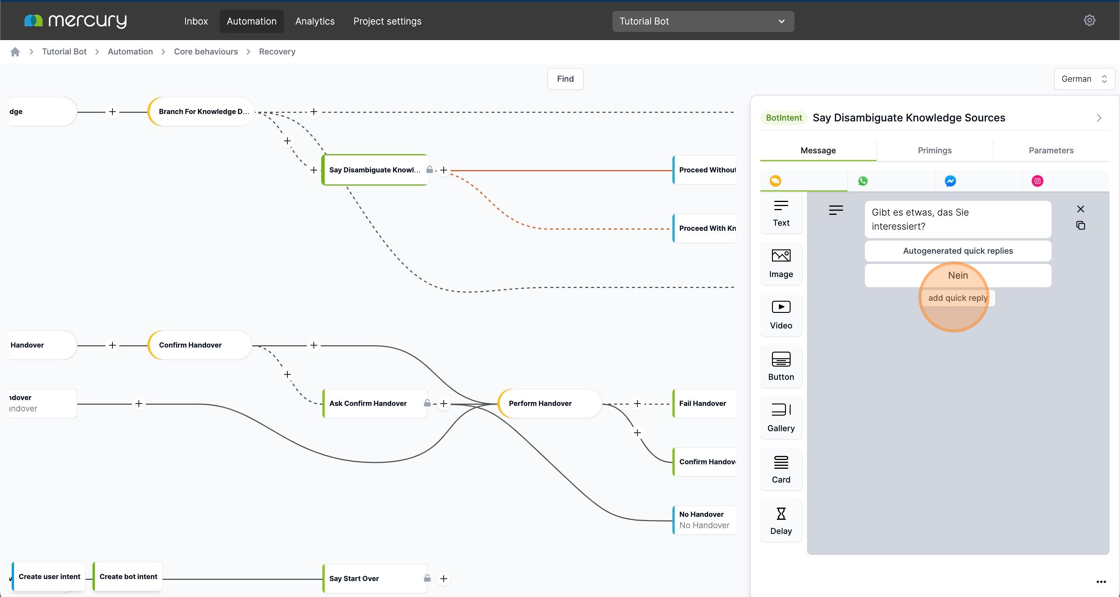This screenshot has width=1120, height=597.
Task: Go to Automation breadcrumb
Action: pyautogui.click(x=130, y=51)
